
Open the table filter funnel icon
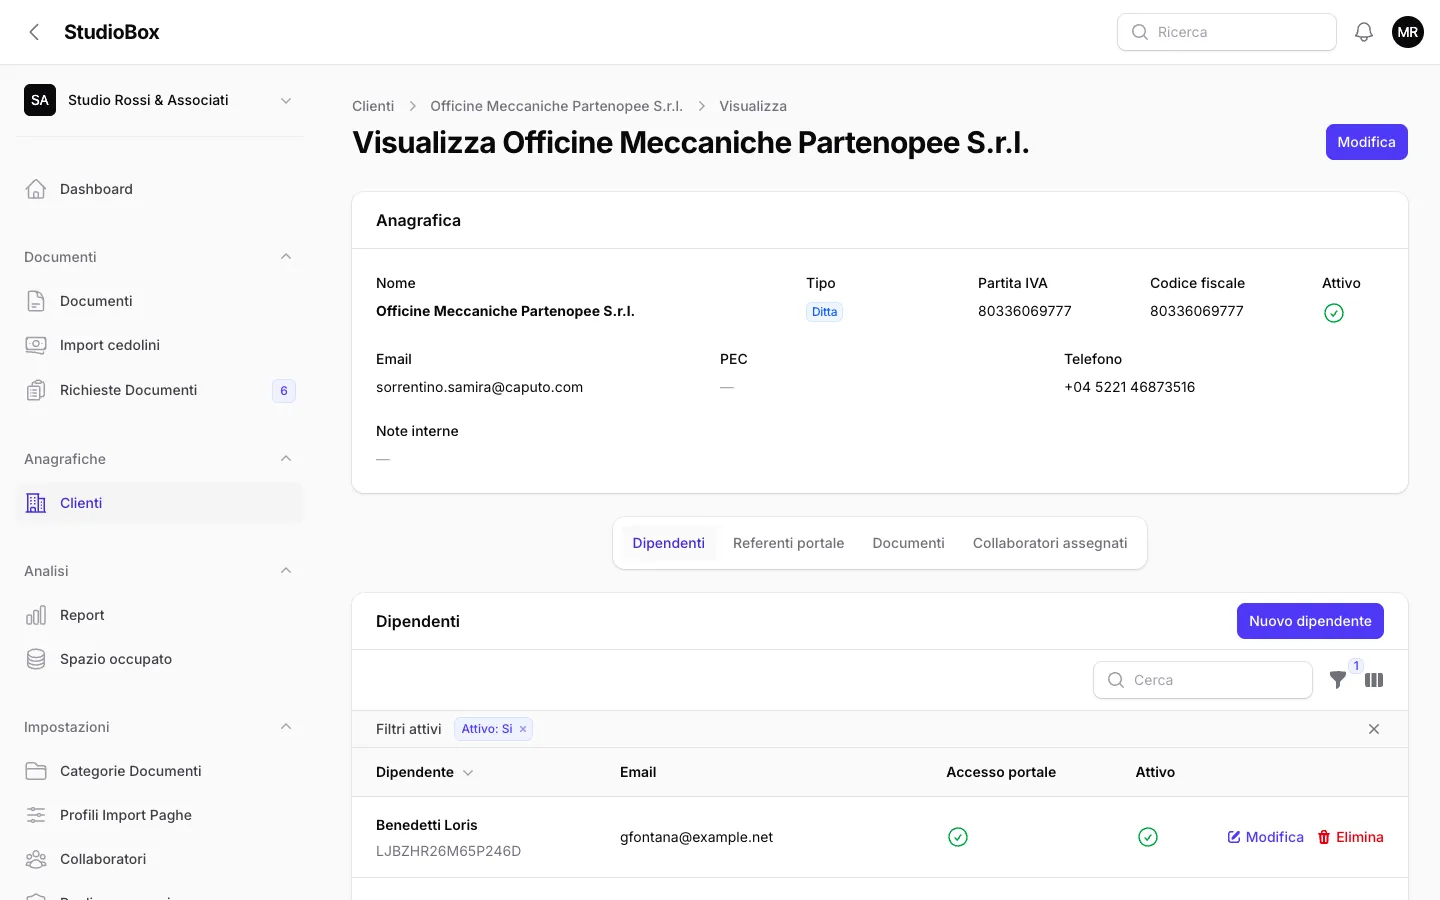coord(1338,680)
